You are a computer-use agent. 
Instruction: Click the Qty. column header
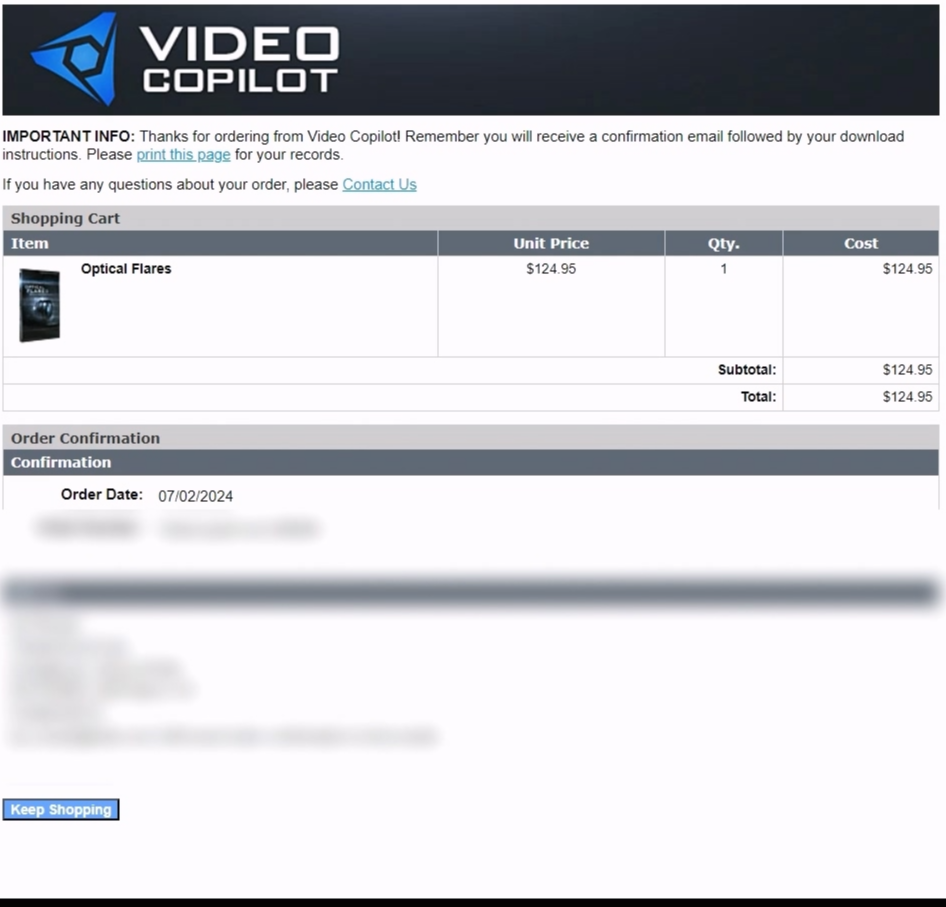click(x=723, y=243)
